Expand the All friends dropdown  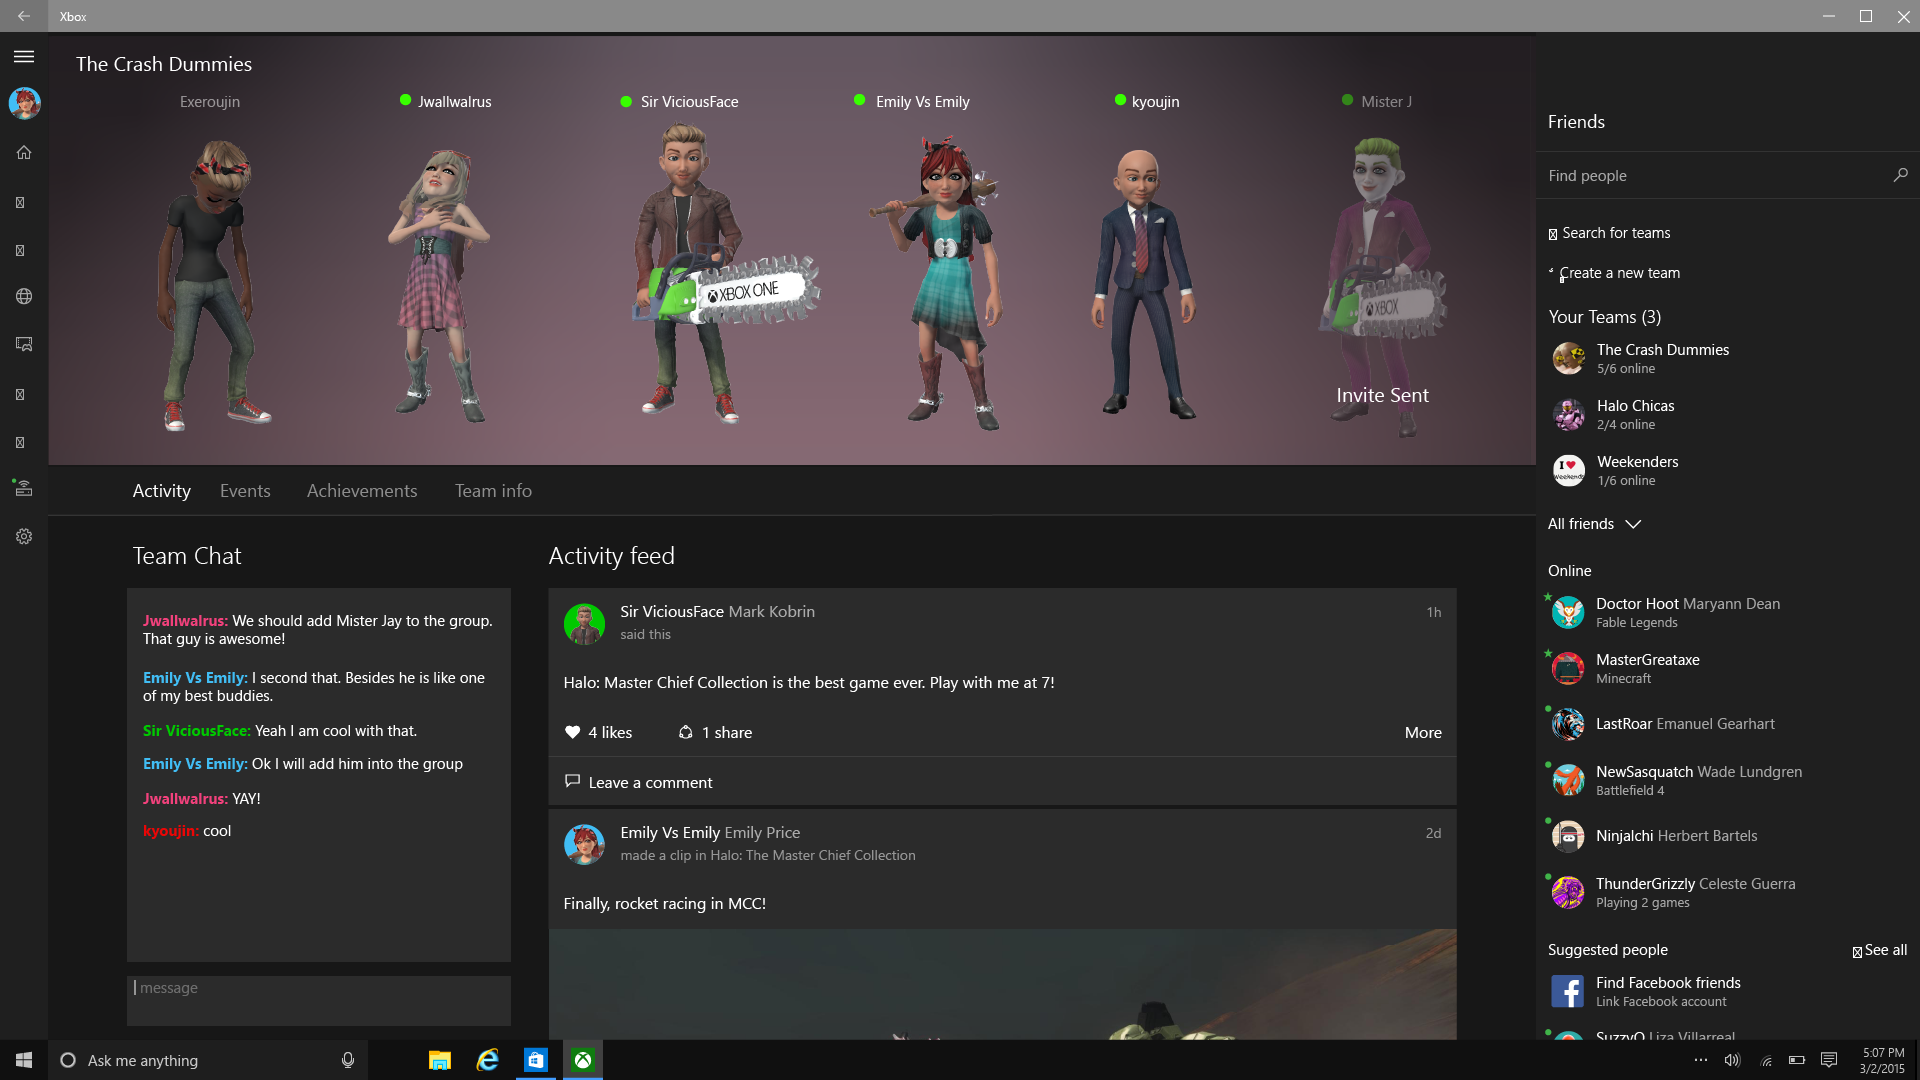1594,524
